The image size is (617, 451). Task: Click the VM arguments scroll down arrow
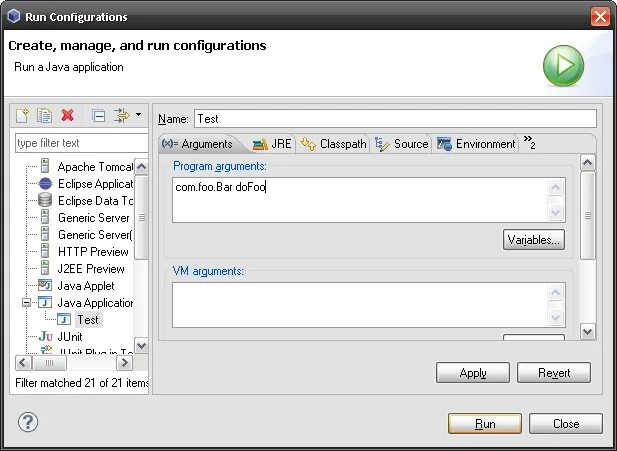pyautogui.click(x=556, y=317)
